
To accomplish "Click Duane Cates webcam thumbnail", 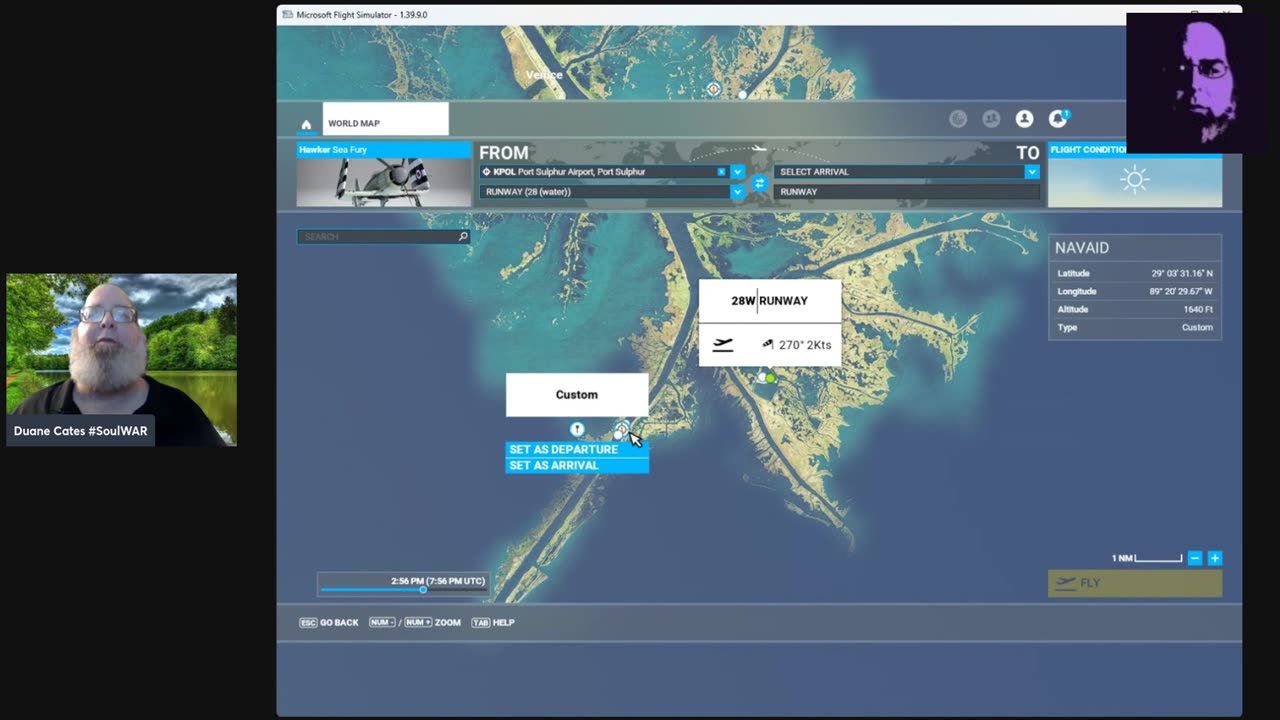I will [x=122, y=360].
